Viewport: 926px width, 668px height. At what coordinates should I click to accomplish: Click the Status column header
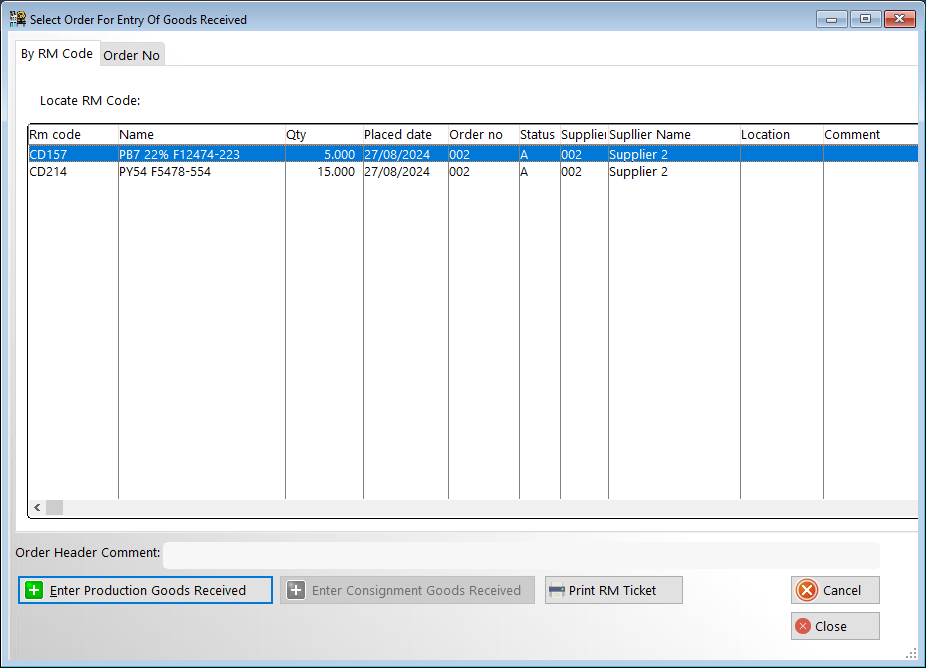point(538,134)
